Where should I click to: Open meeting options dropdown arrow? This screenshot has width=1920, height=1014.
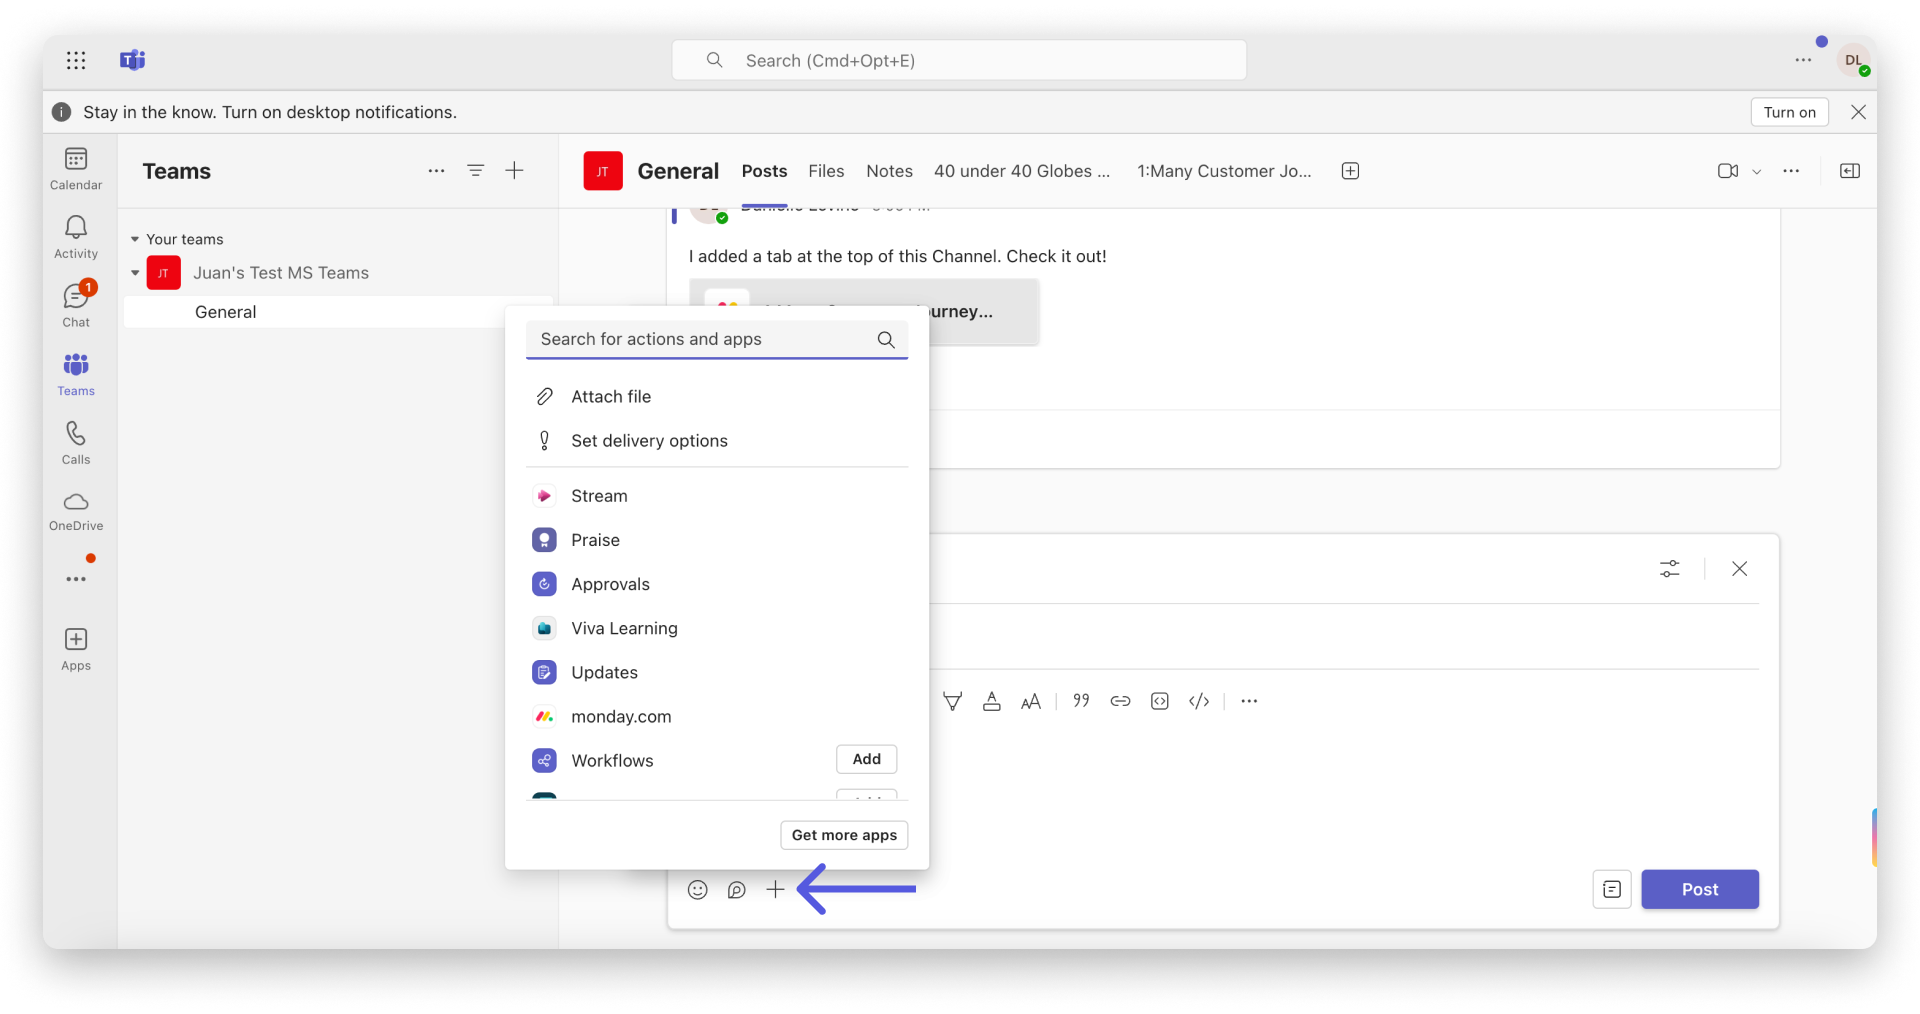tap(1756, 172)
